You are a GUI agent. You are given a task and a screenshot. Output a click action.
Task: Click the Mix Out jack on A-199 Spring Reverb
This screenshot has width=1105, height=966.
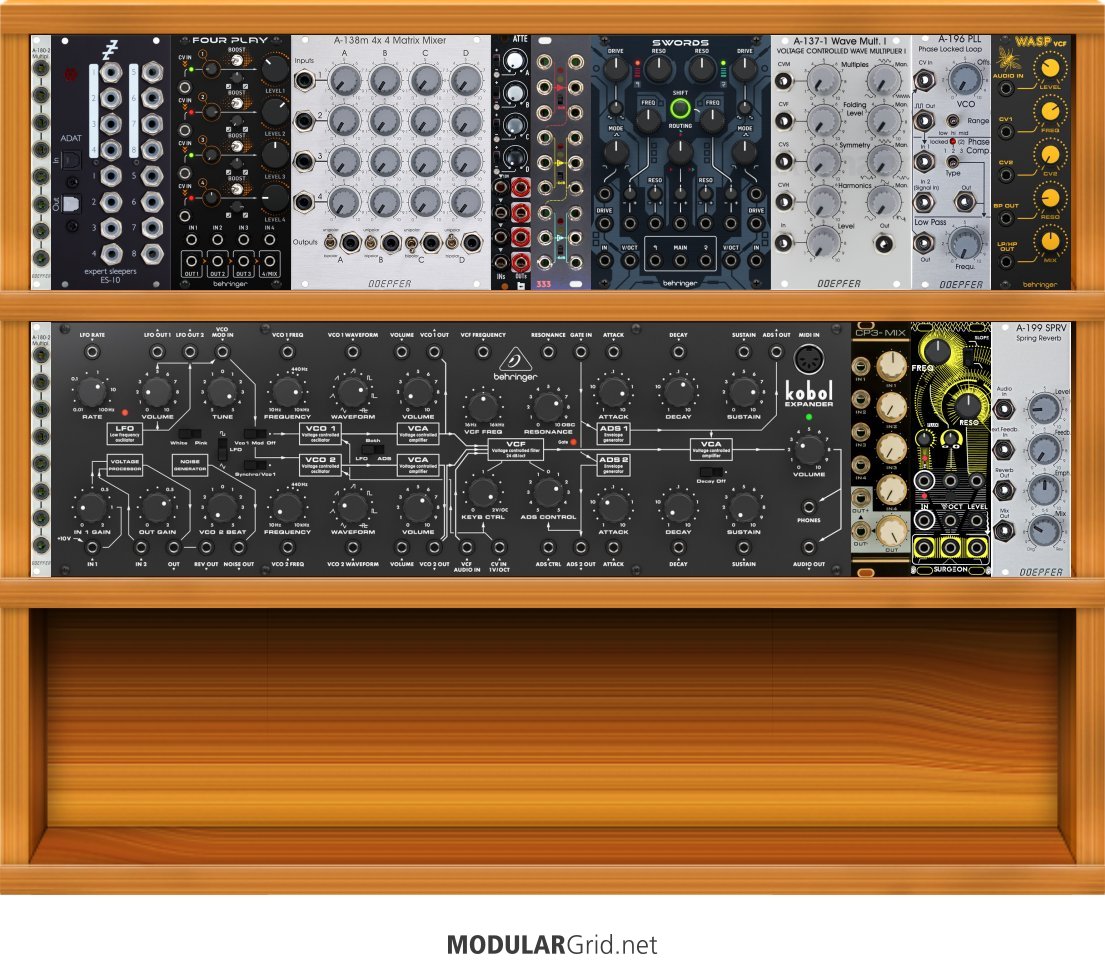coord(1004,531)
